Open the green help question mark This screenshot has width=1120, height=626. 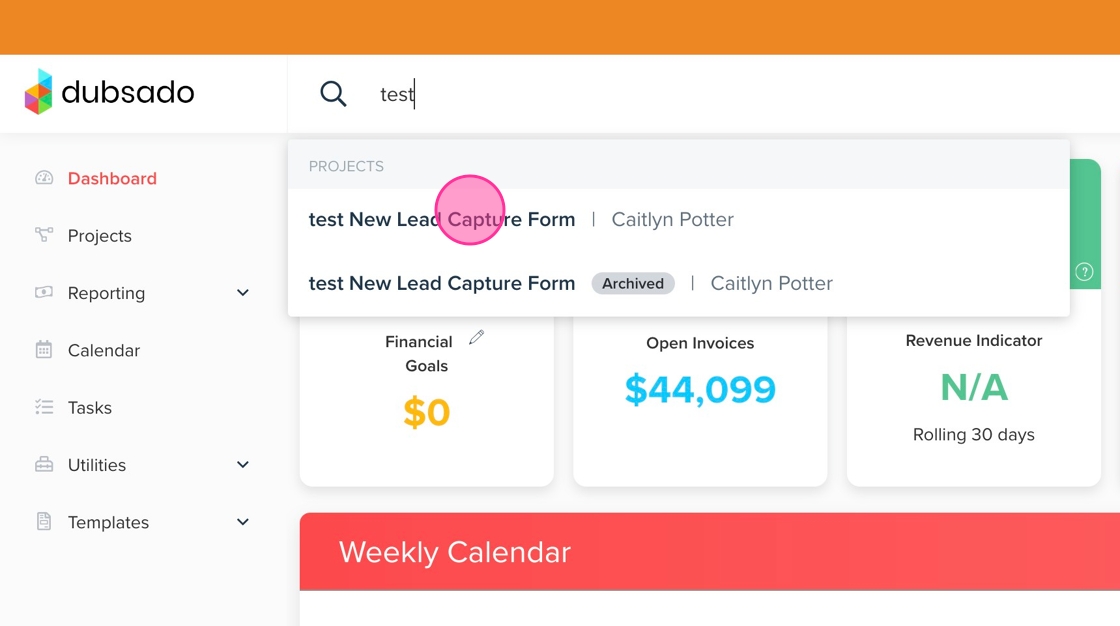[x=1084, y=272]
